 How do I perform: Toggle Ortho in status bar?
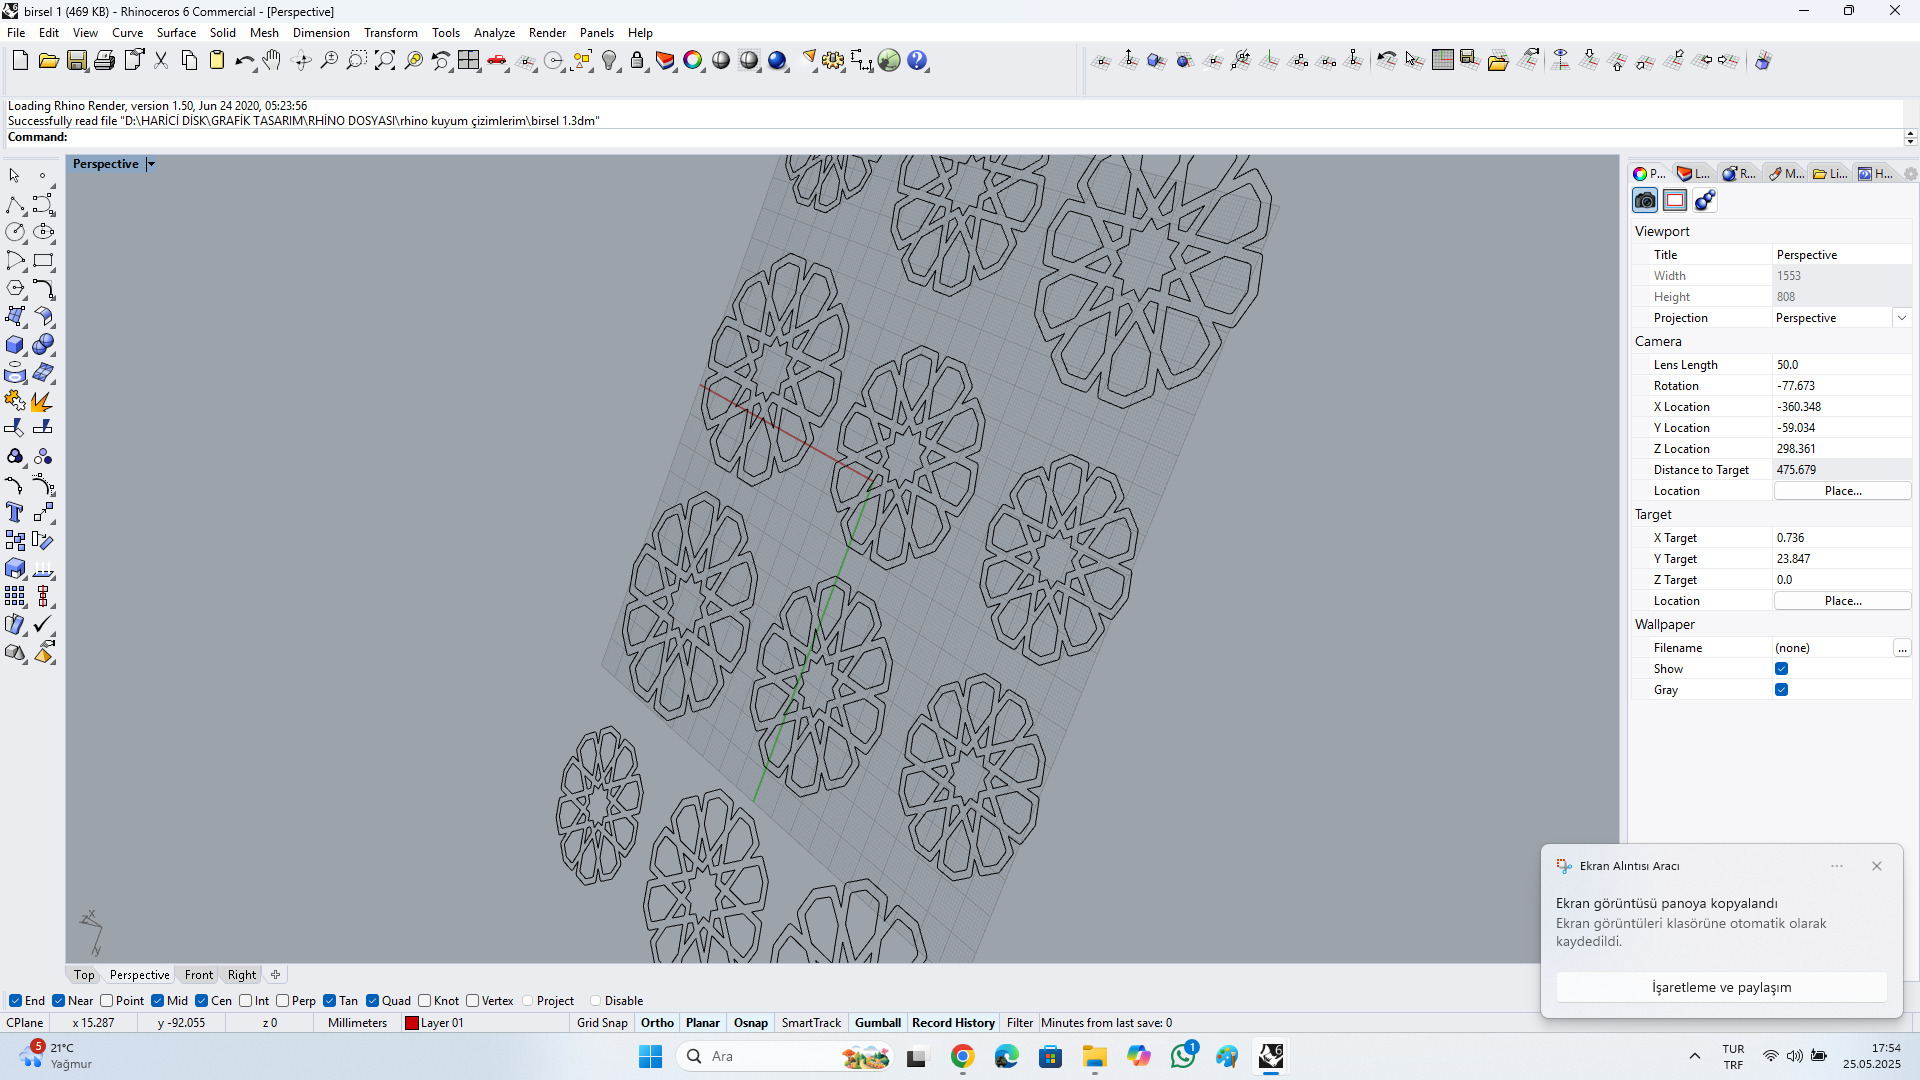[x=657, y=1023]
